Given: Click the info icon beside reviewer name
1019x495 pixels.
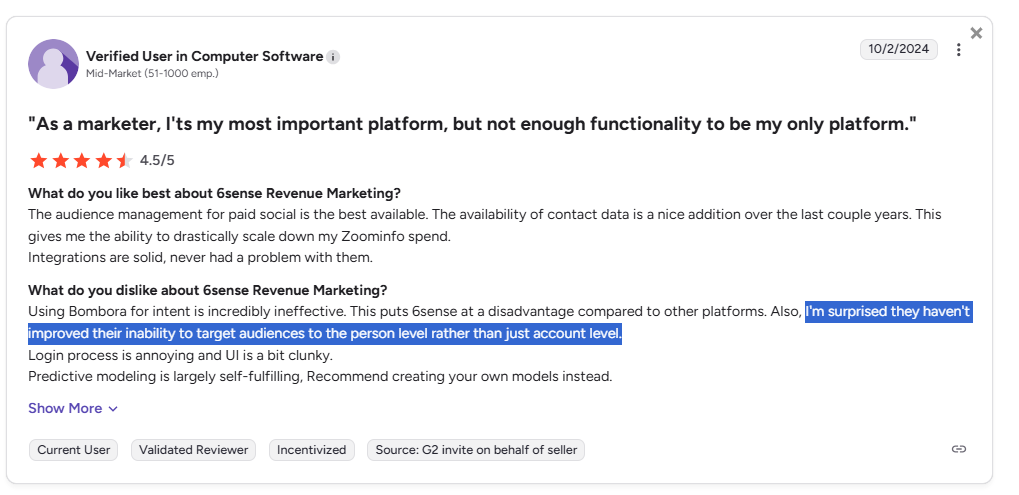Looking at the screenshot, I should point(333,57).
